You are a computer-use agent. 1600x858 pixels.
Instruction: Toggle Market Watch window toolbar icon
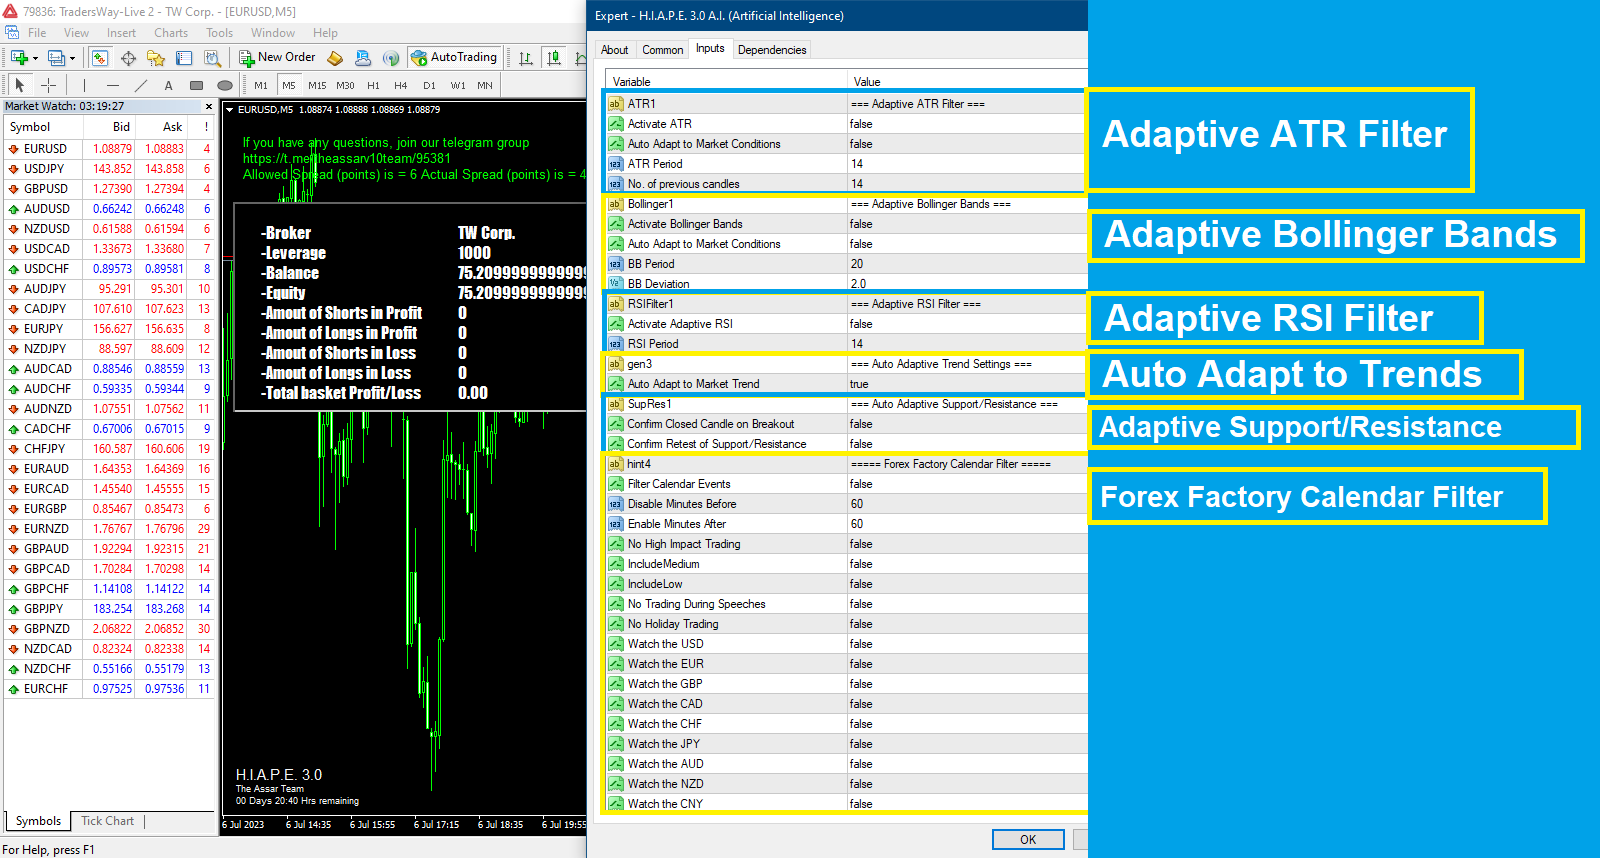(x=99, y=58)
